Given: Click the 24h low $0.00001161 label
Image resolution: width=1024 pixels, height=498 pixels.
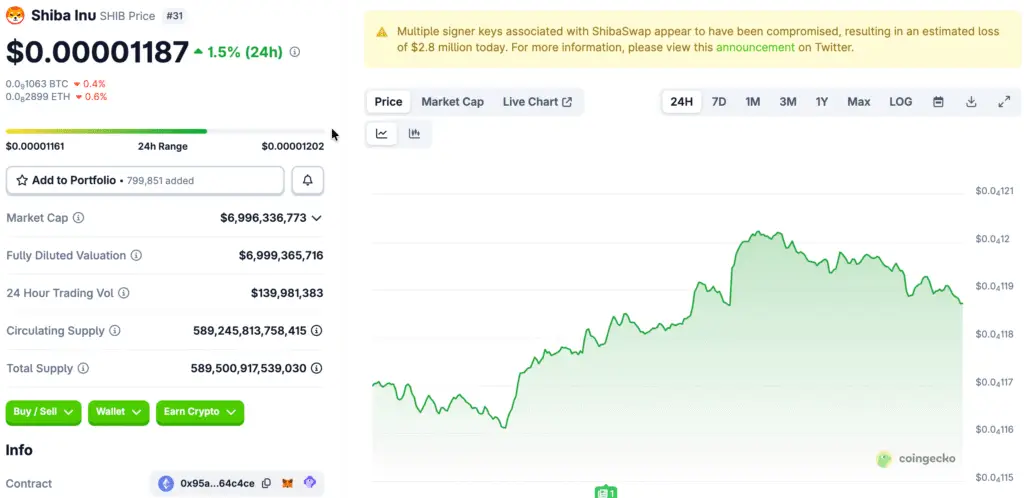Looking at the screenshot, I should pyautogui.click(x=35, y=146).
